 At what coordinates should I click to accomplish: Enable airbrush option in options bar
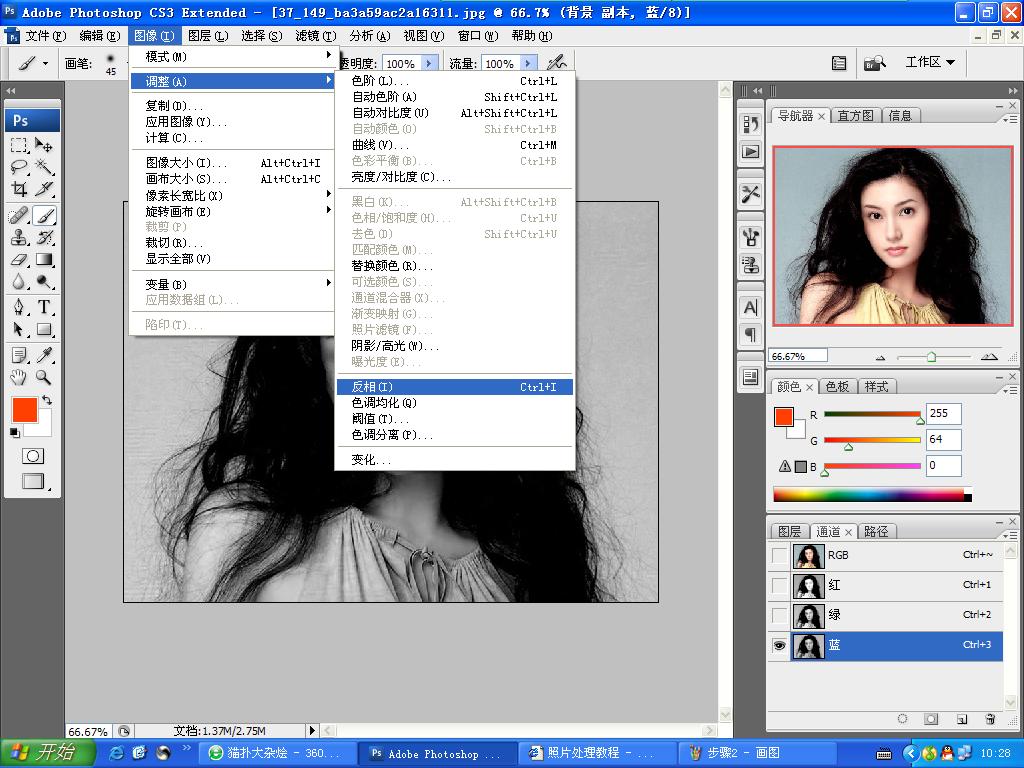(x=556, y=63)
